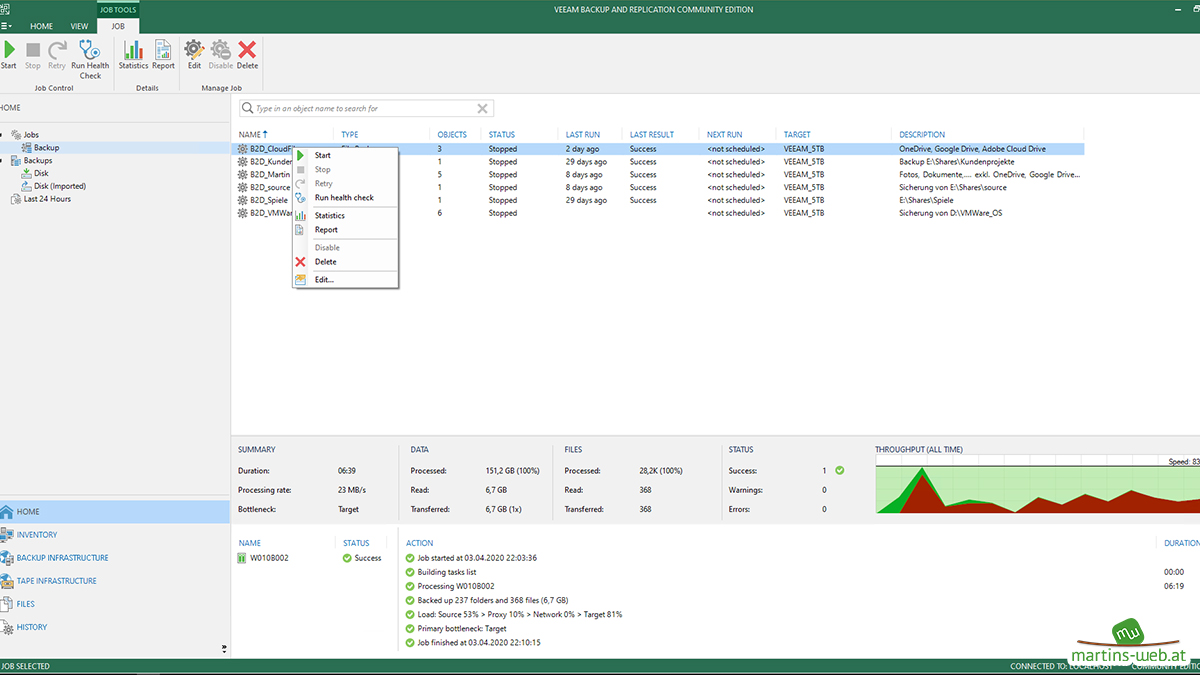Click the Stop icon in the ribbon
Screen dimensions: 1200x675
(33, 49)
